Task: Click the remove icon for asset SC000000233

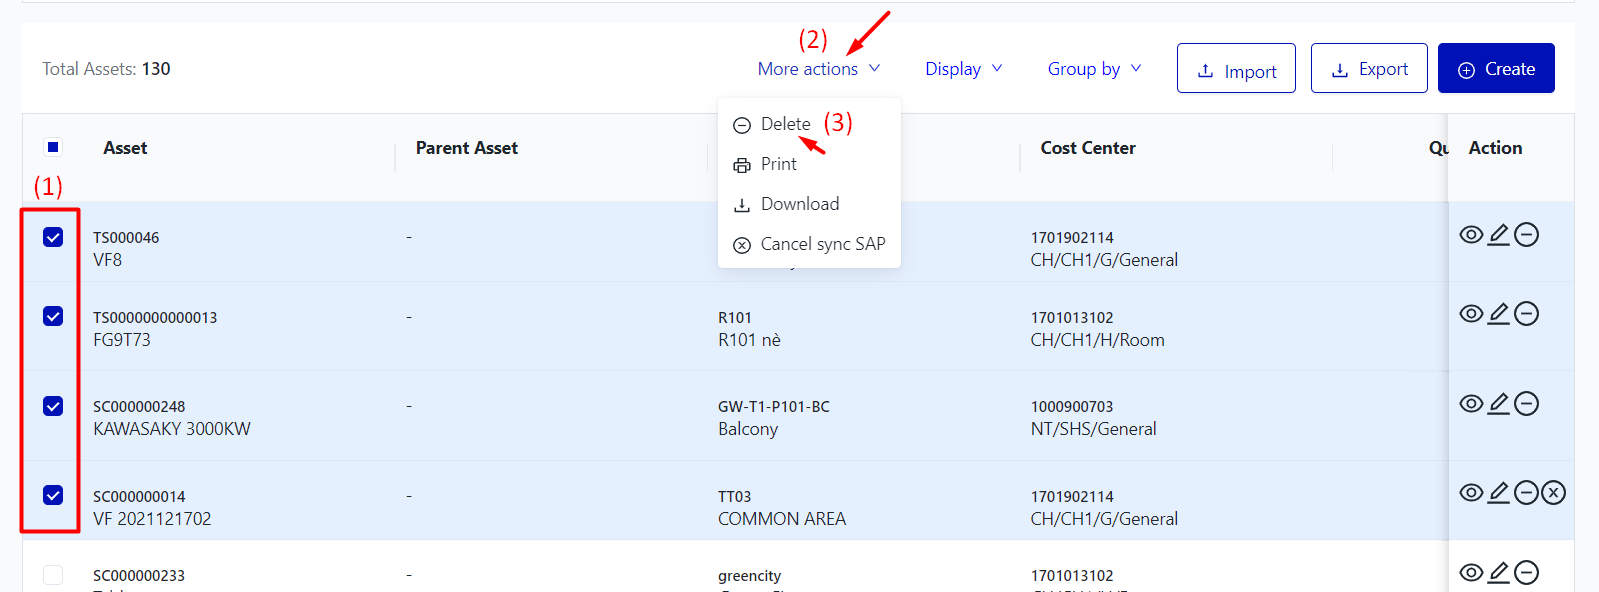Action: (x=1526, y=572)
